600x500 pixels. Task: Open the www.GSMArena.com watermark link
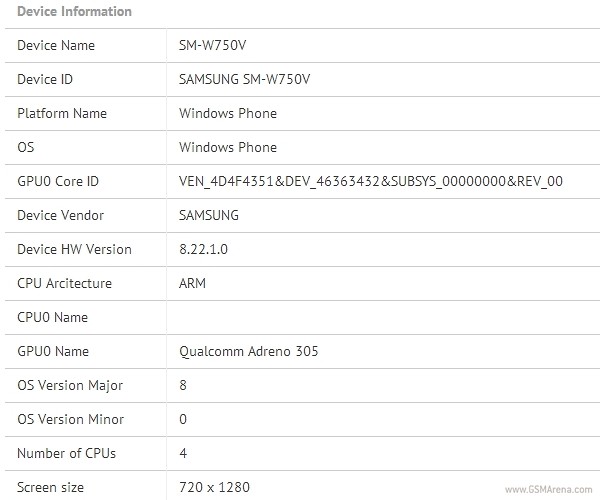click(548, 490)
